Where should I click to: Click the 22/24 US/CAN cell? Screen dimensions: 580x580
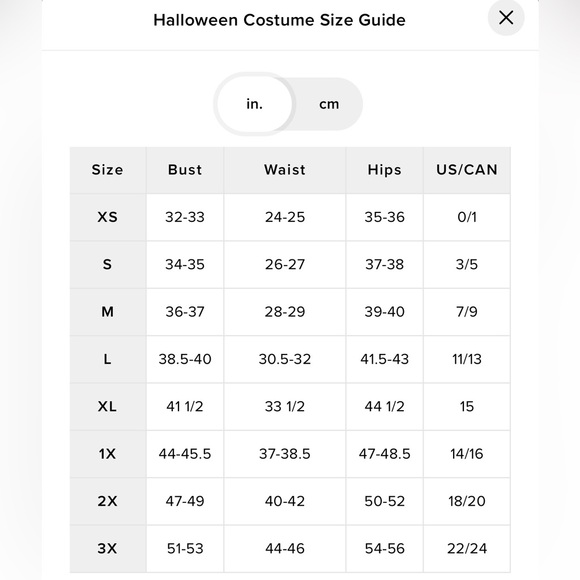pos(467,549)
